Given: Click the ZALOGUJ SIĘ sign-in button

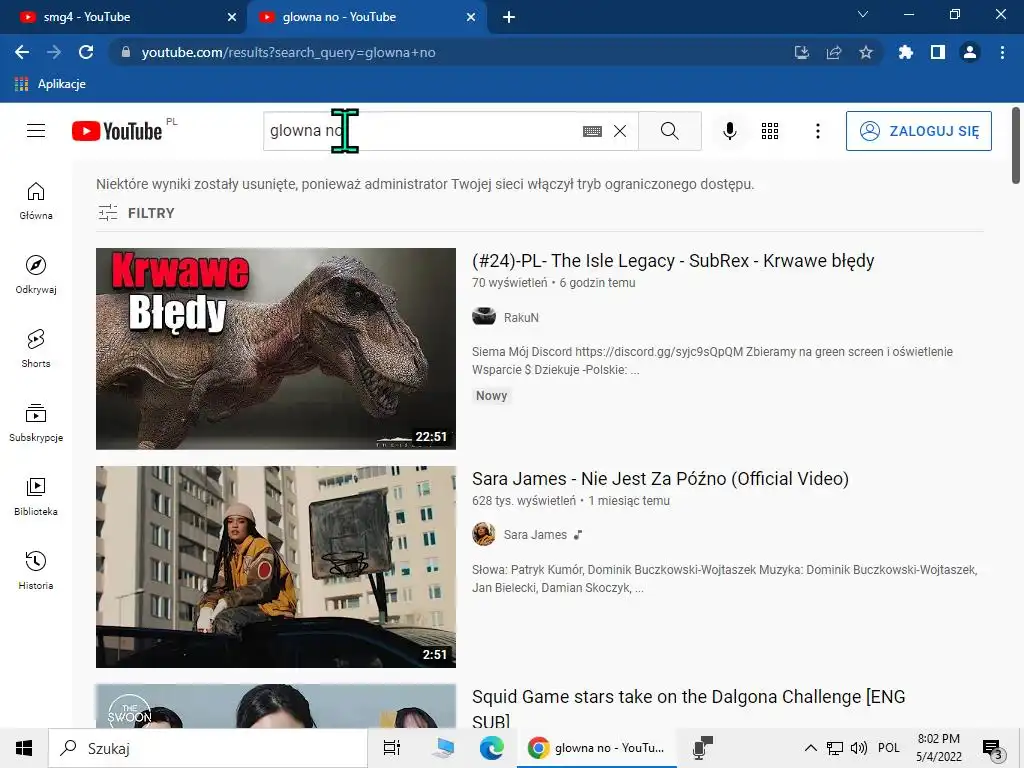Looking at the screenshot, I should click(x=918, y=131).
